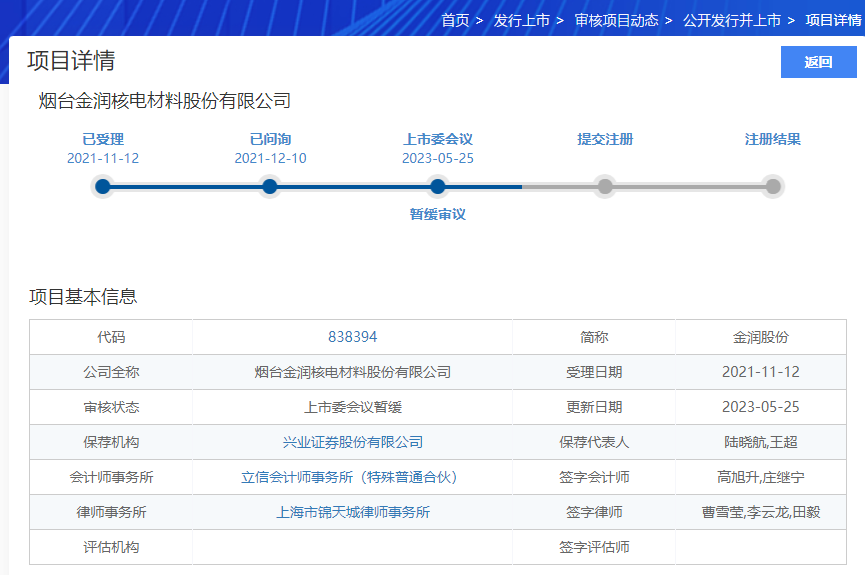
Task: Click the 注册结果 timeline node
Action: coord(772,186)
